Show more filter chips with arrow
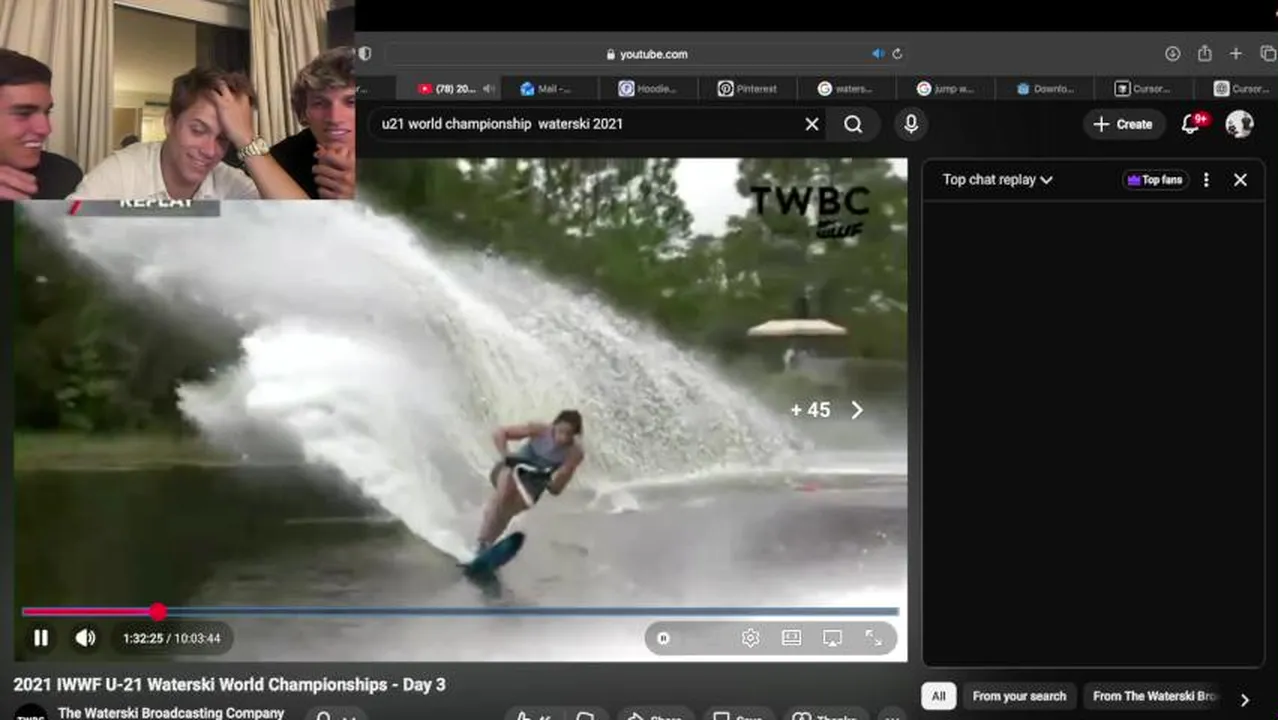1278x720 pixels. 1245,699
